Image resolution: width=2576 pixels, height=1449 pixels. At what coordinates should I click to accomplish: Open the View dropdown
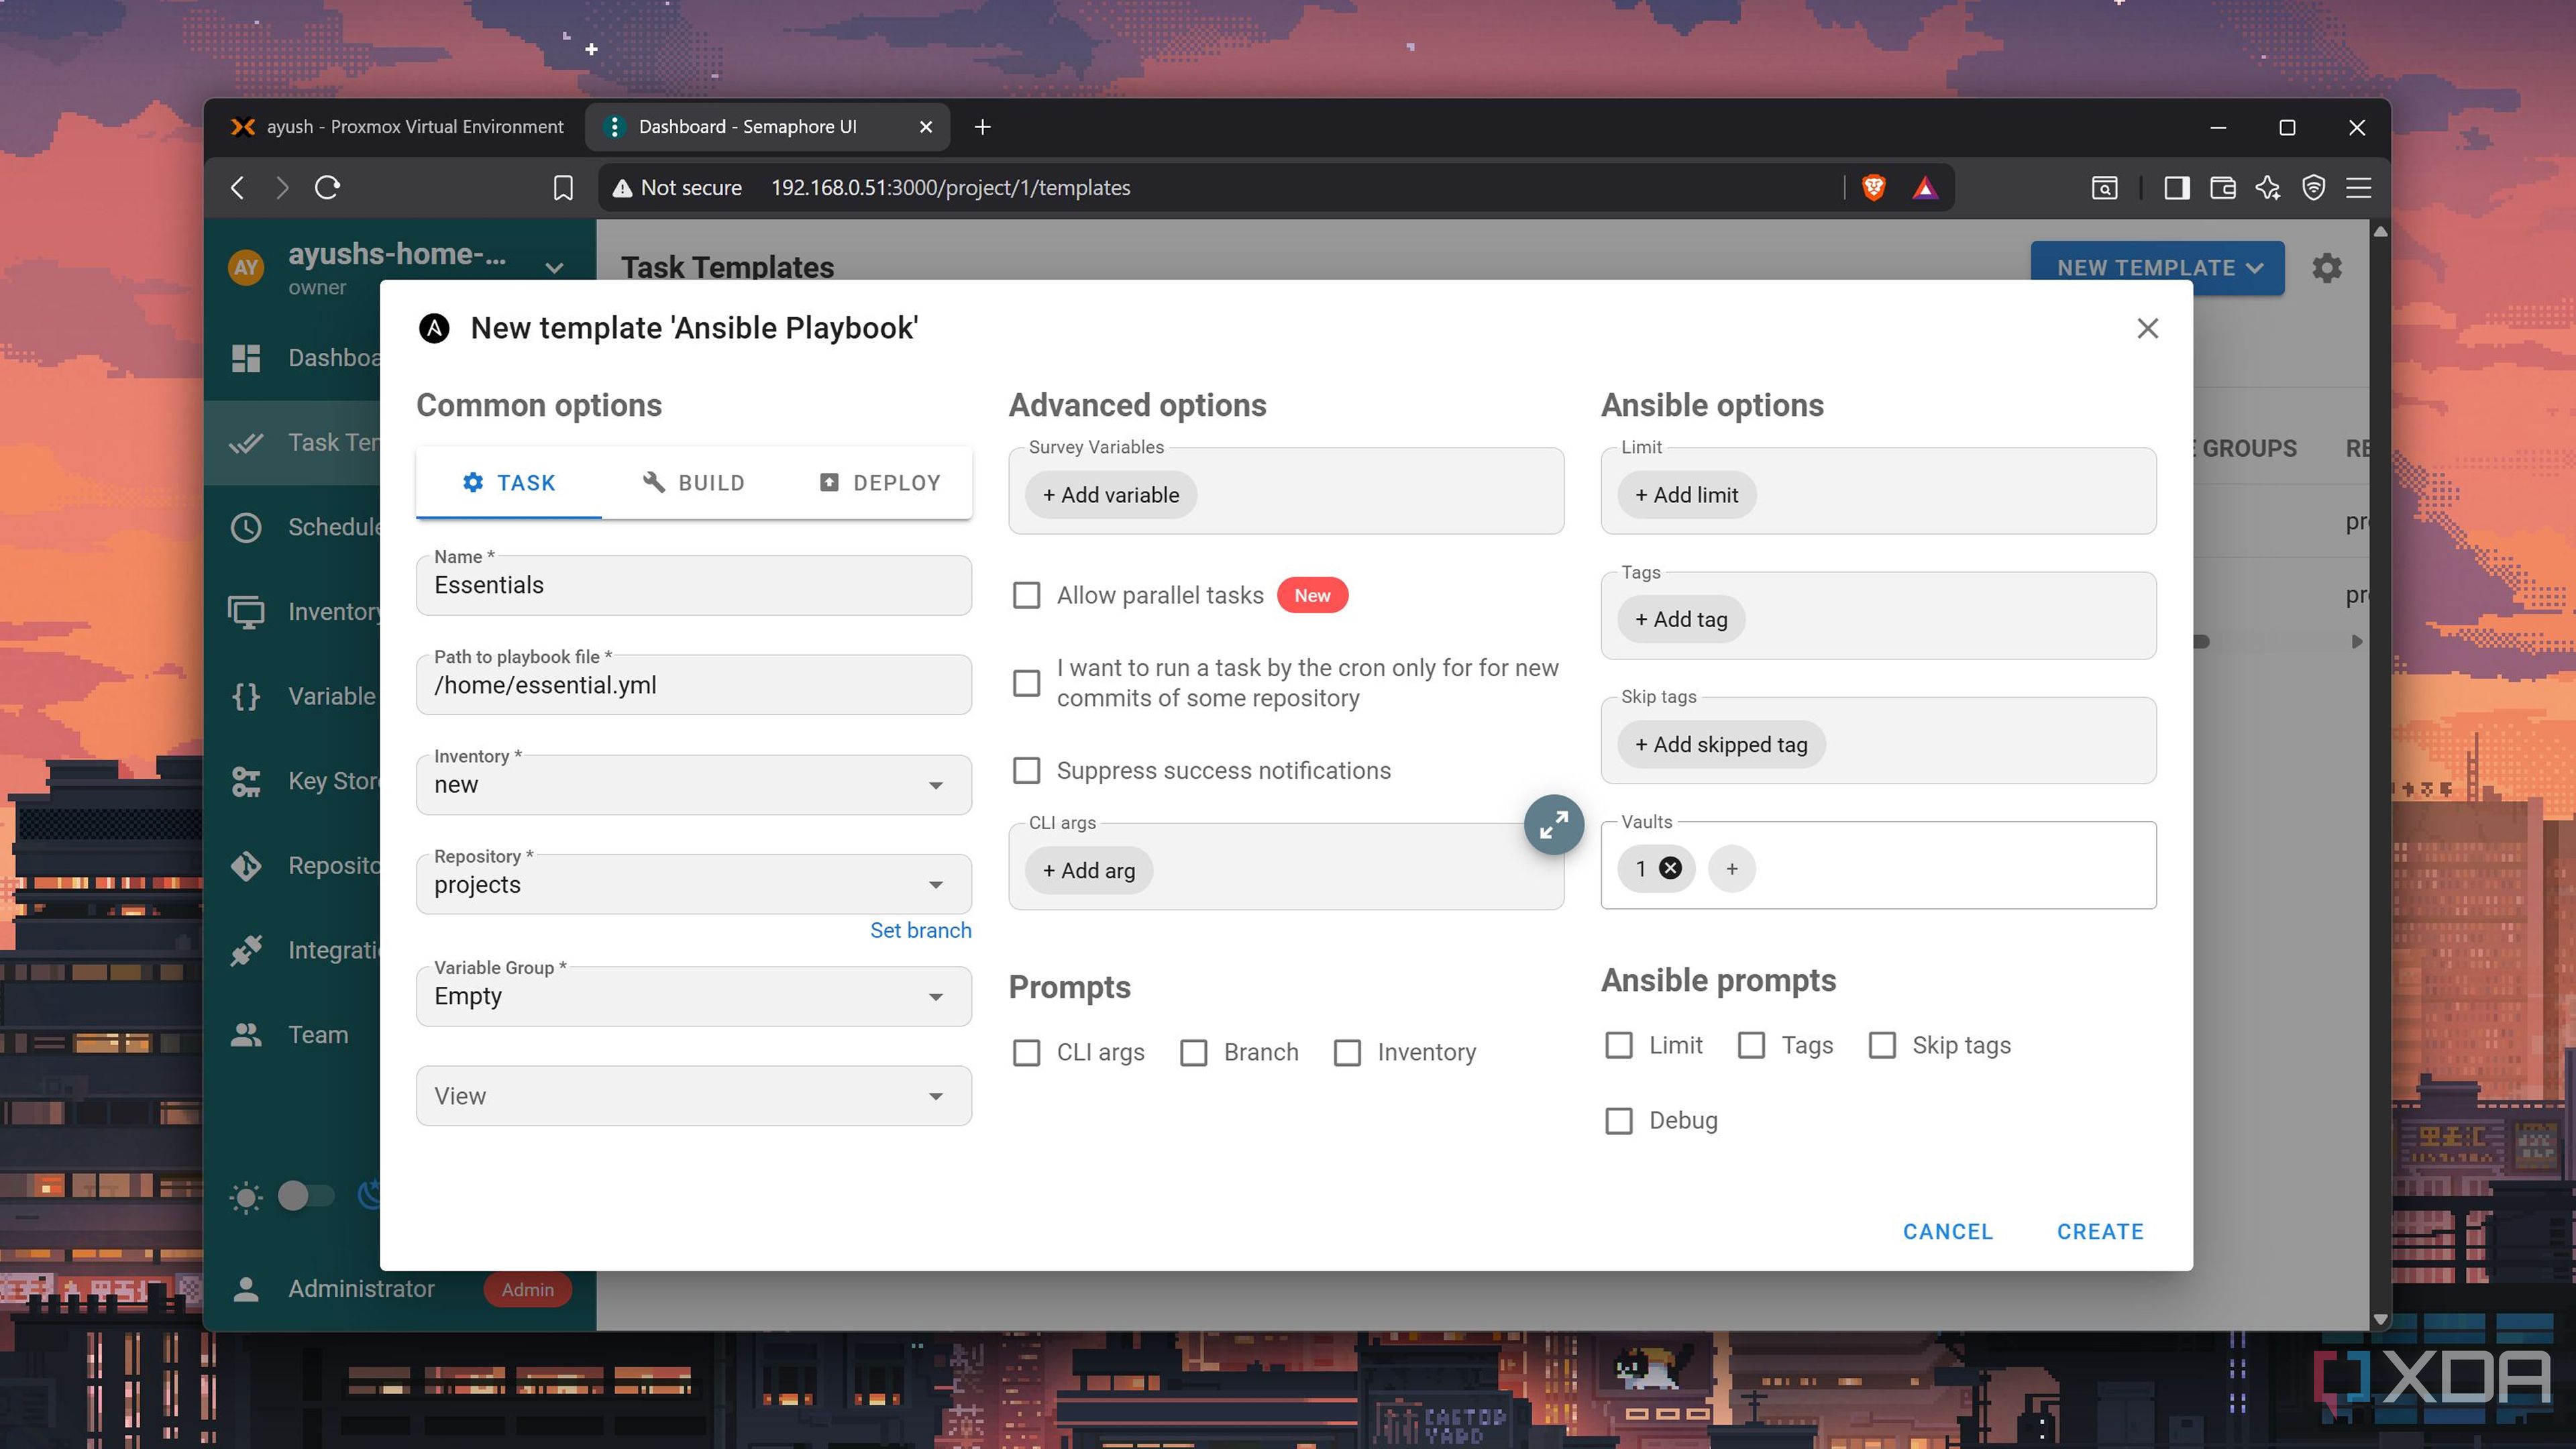[x=693, y=1096]
